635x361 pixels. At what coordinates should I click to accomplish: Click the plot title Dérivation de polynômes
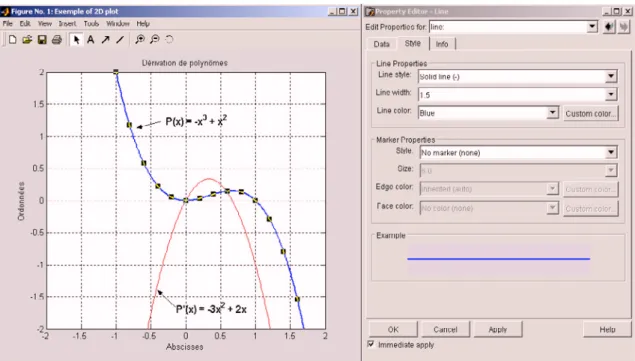pyautogui.click(x=185, y=63)
